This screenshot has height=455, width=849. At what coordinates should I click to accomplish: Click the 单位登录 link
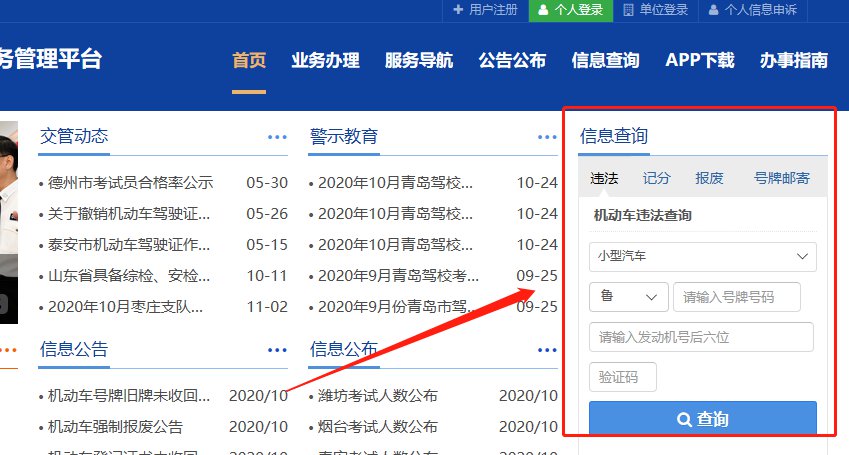pyautogui.click(x=655, y=10)
